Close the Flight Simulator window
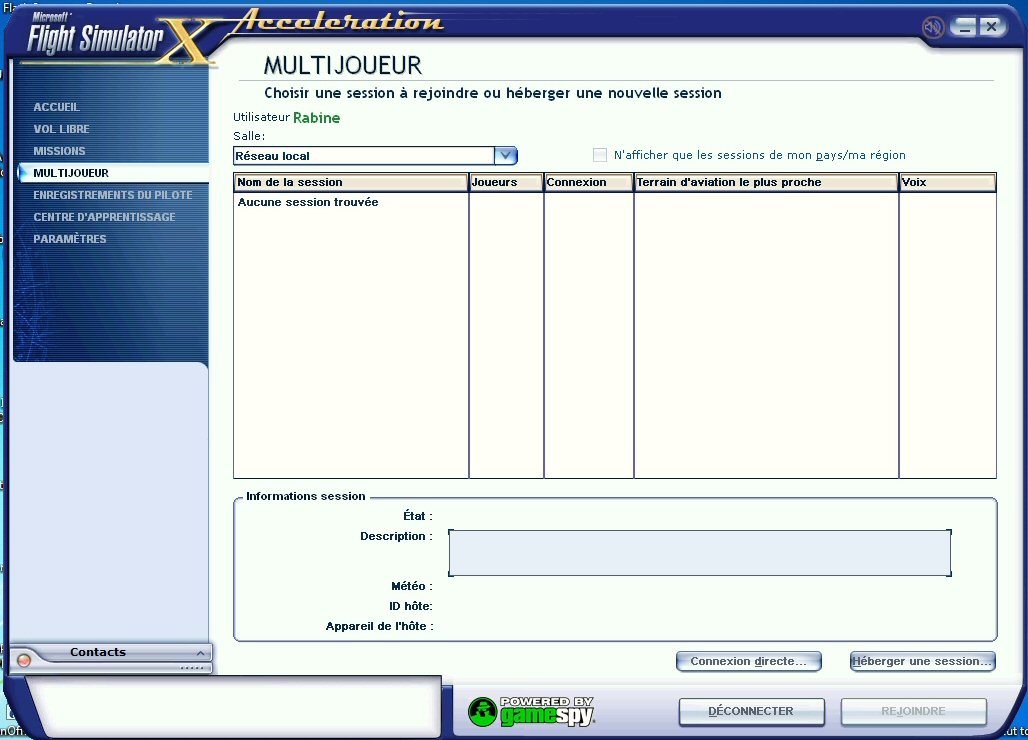Image resolution: width=1028 pixels, height=740 pixels. point(992,27)
